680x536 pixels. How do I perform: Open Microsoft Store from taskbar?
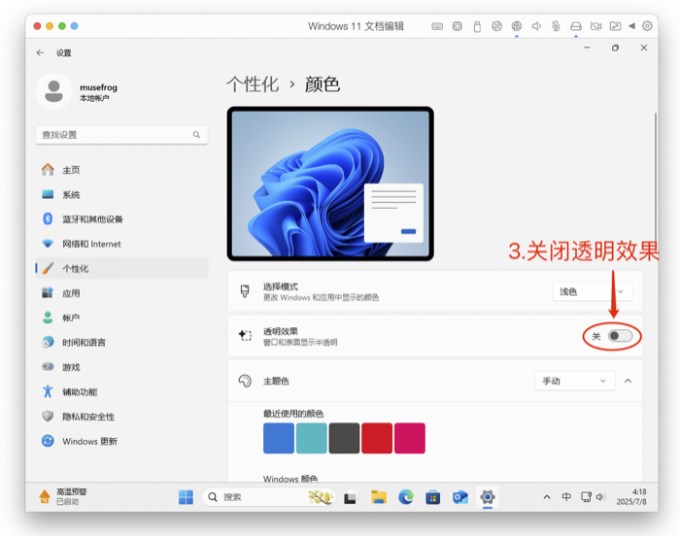point(433,497)
